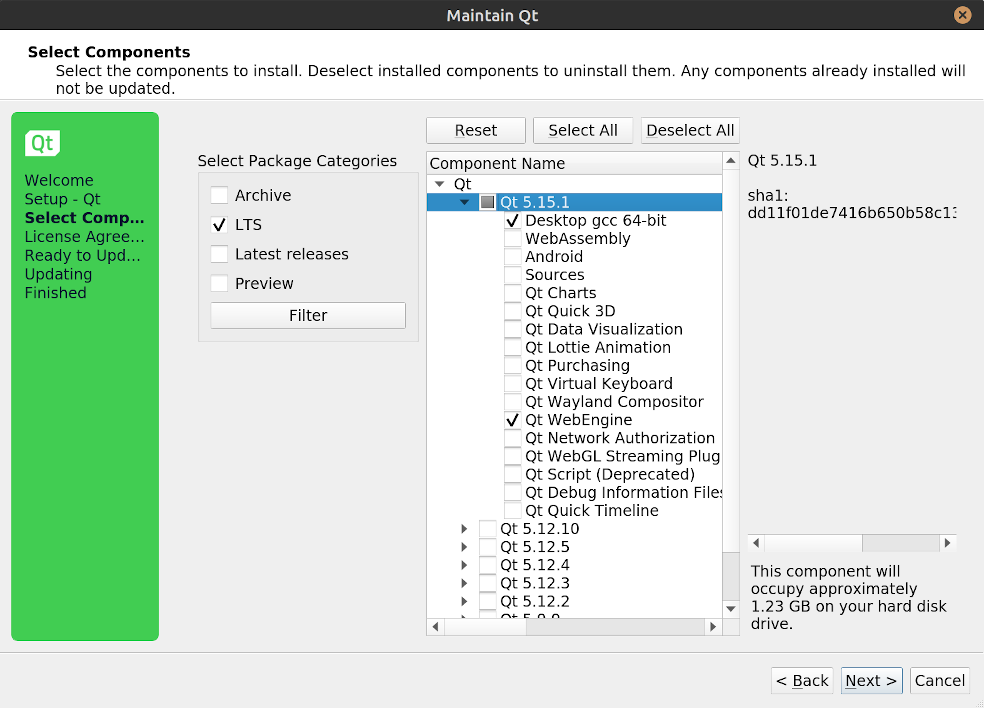The height and width of the screenshot is (708, 984).
Task: Click Deselect All components
Action: tap(690, 131)
